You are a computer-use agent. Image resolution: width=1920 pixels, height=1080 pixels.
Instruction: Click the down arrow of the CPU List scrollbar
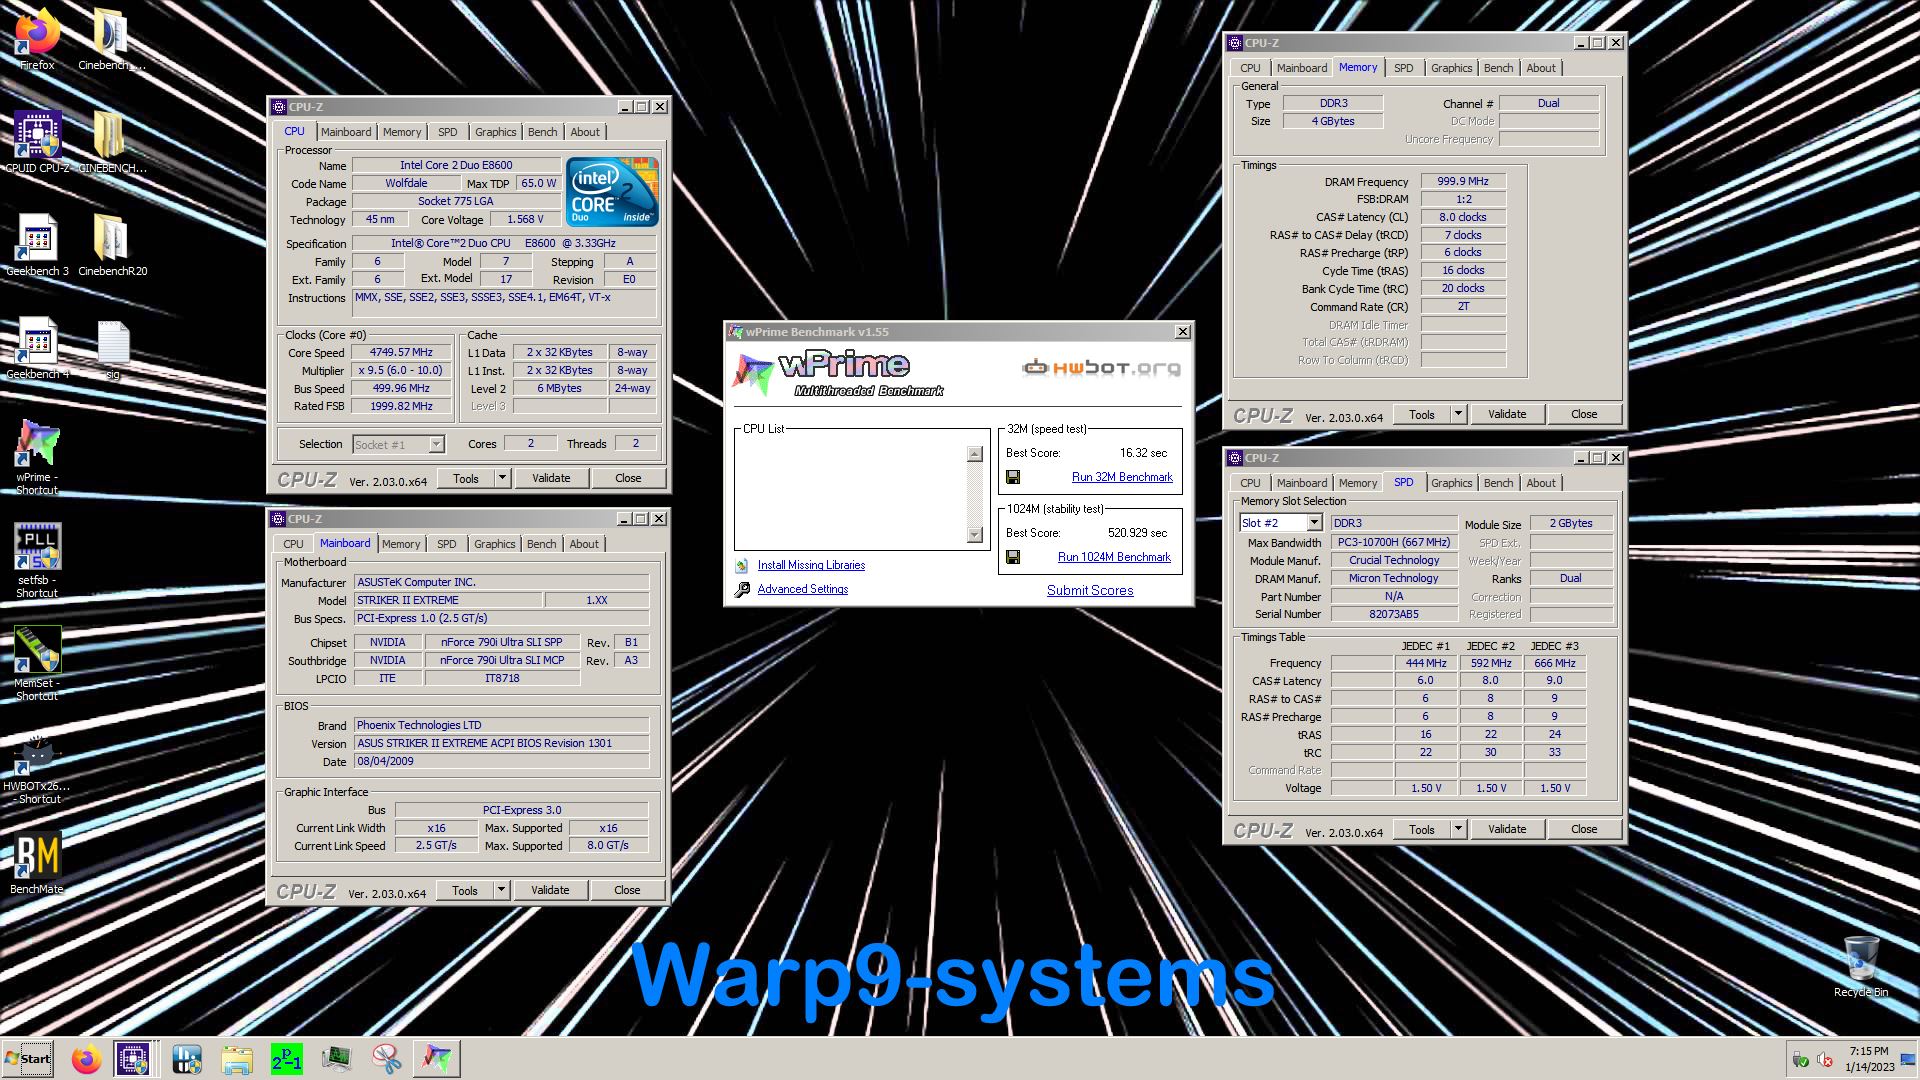[x=975, y=535]
